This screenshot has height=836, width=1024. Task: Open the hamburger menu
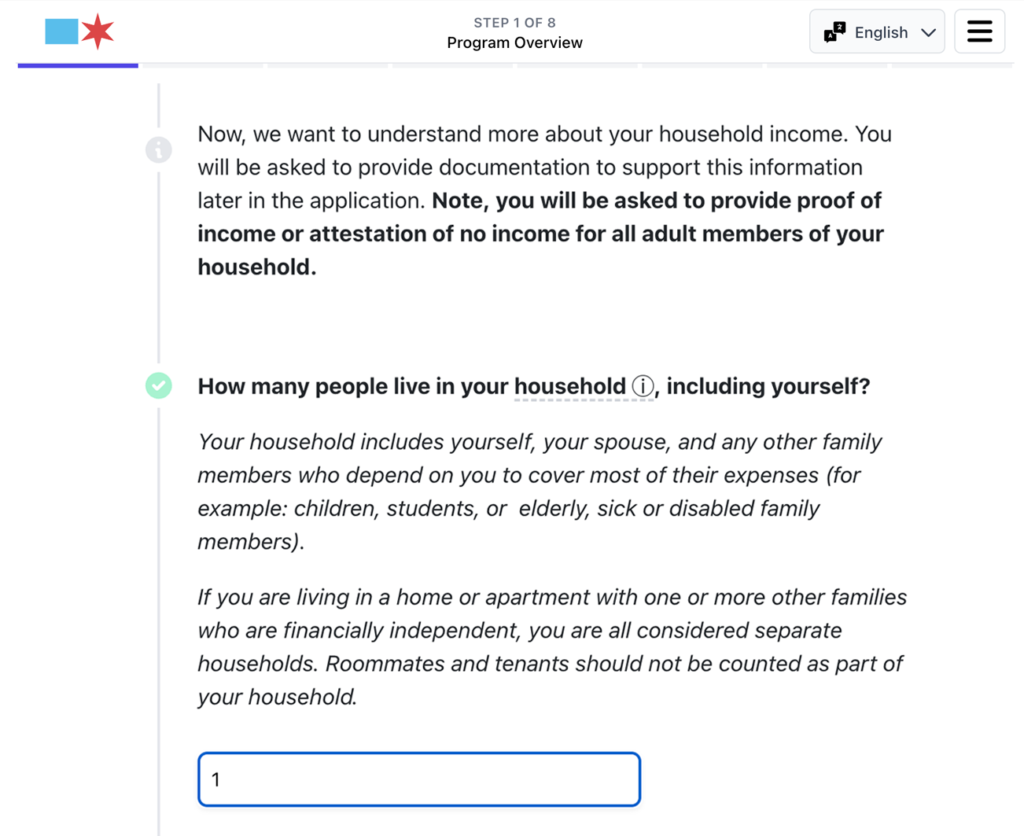979,32
